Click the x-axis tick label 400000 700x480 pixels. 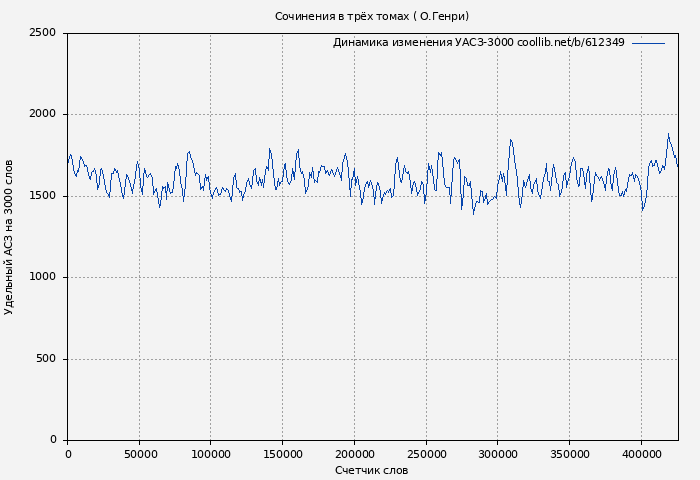641,455
